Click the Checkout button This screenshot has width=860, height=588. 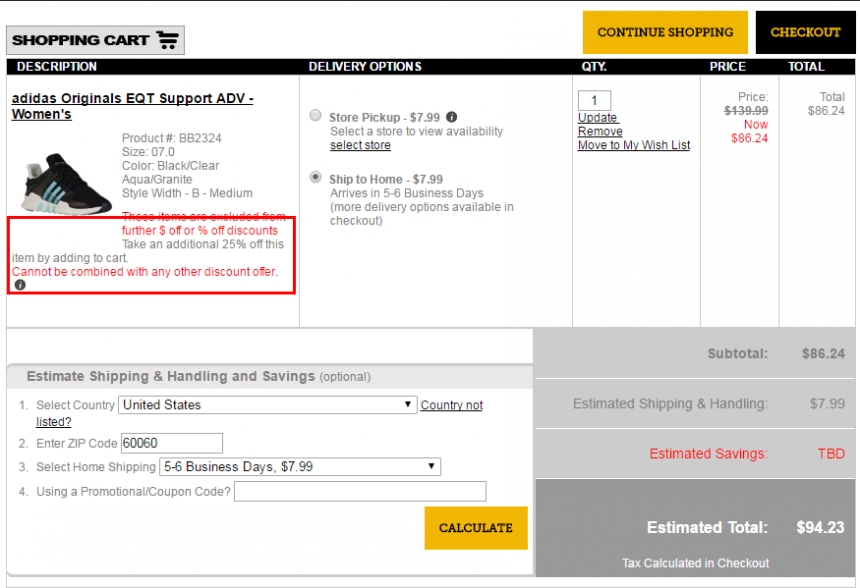(x=805, y=32)
